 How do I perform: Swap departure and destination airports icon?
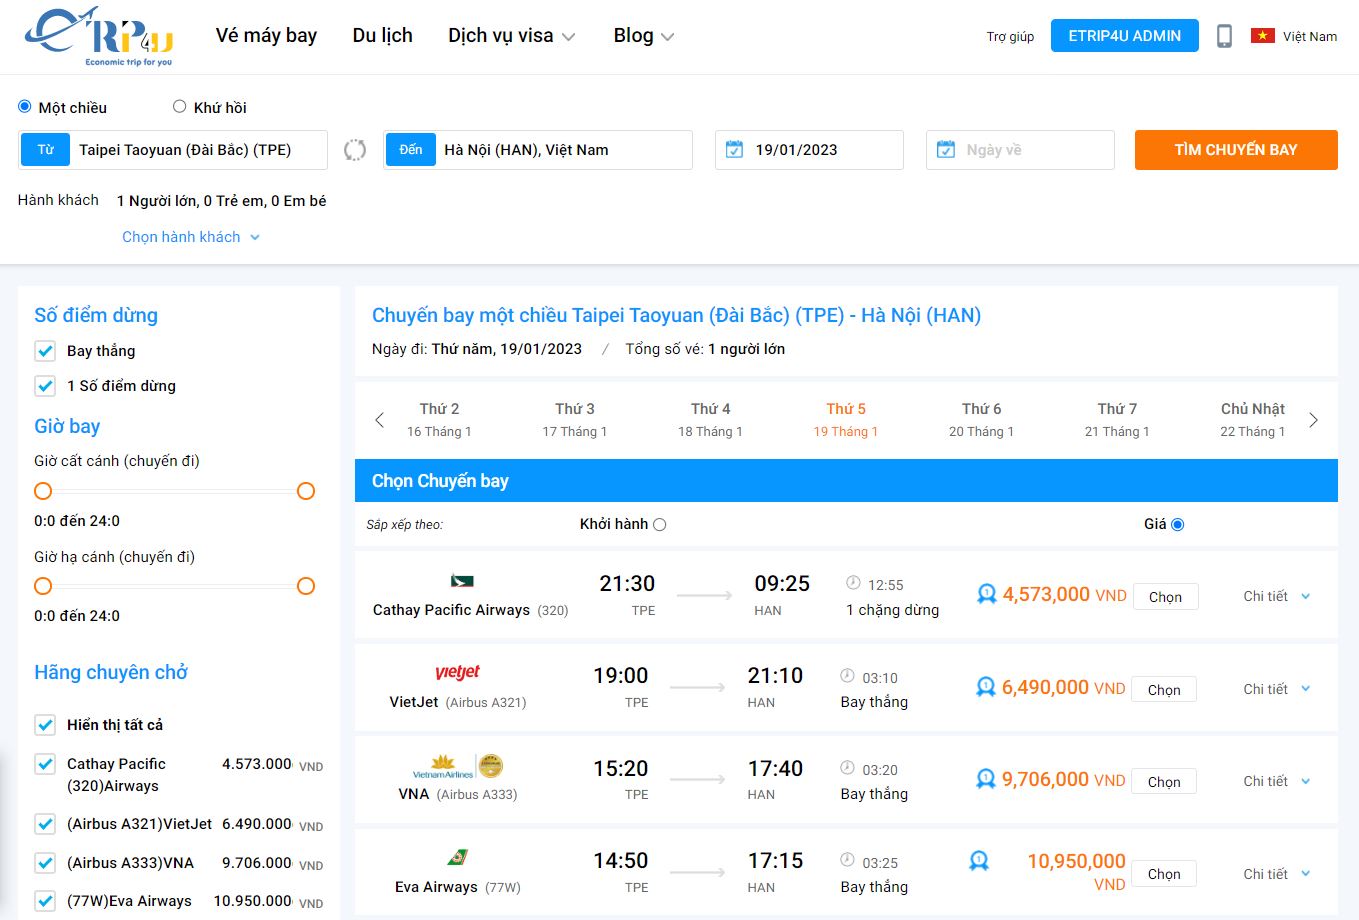355,149
